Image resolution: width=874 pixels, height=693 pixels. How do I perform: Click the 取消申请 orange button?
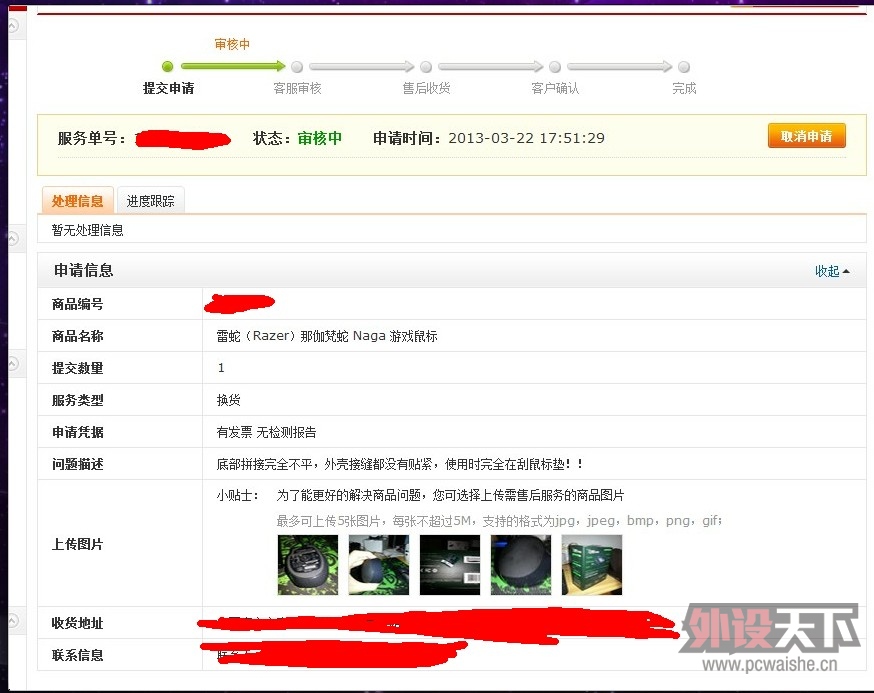tap(807, 135)
